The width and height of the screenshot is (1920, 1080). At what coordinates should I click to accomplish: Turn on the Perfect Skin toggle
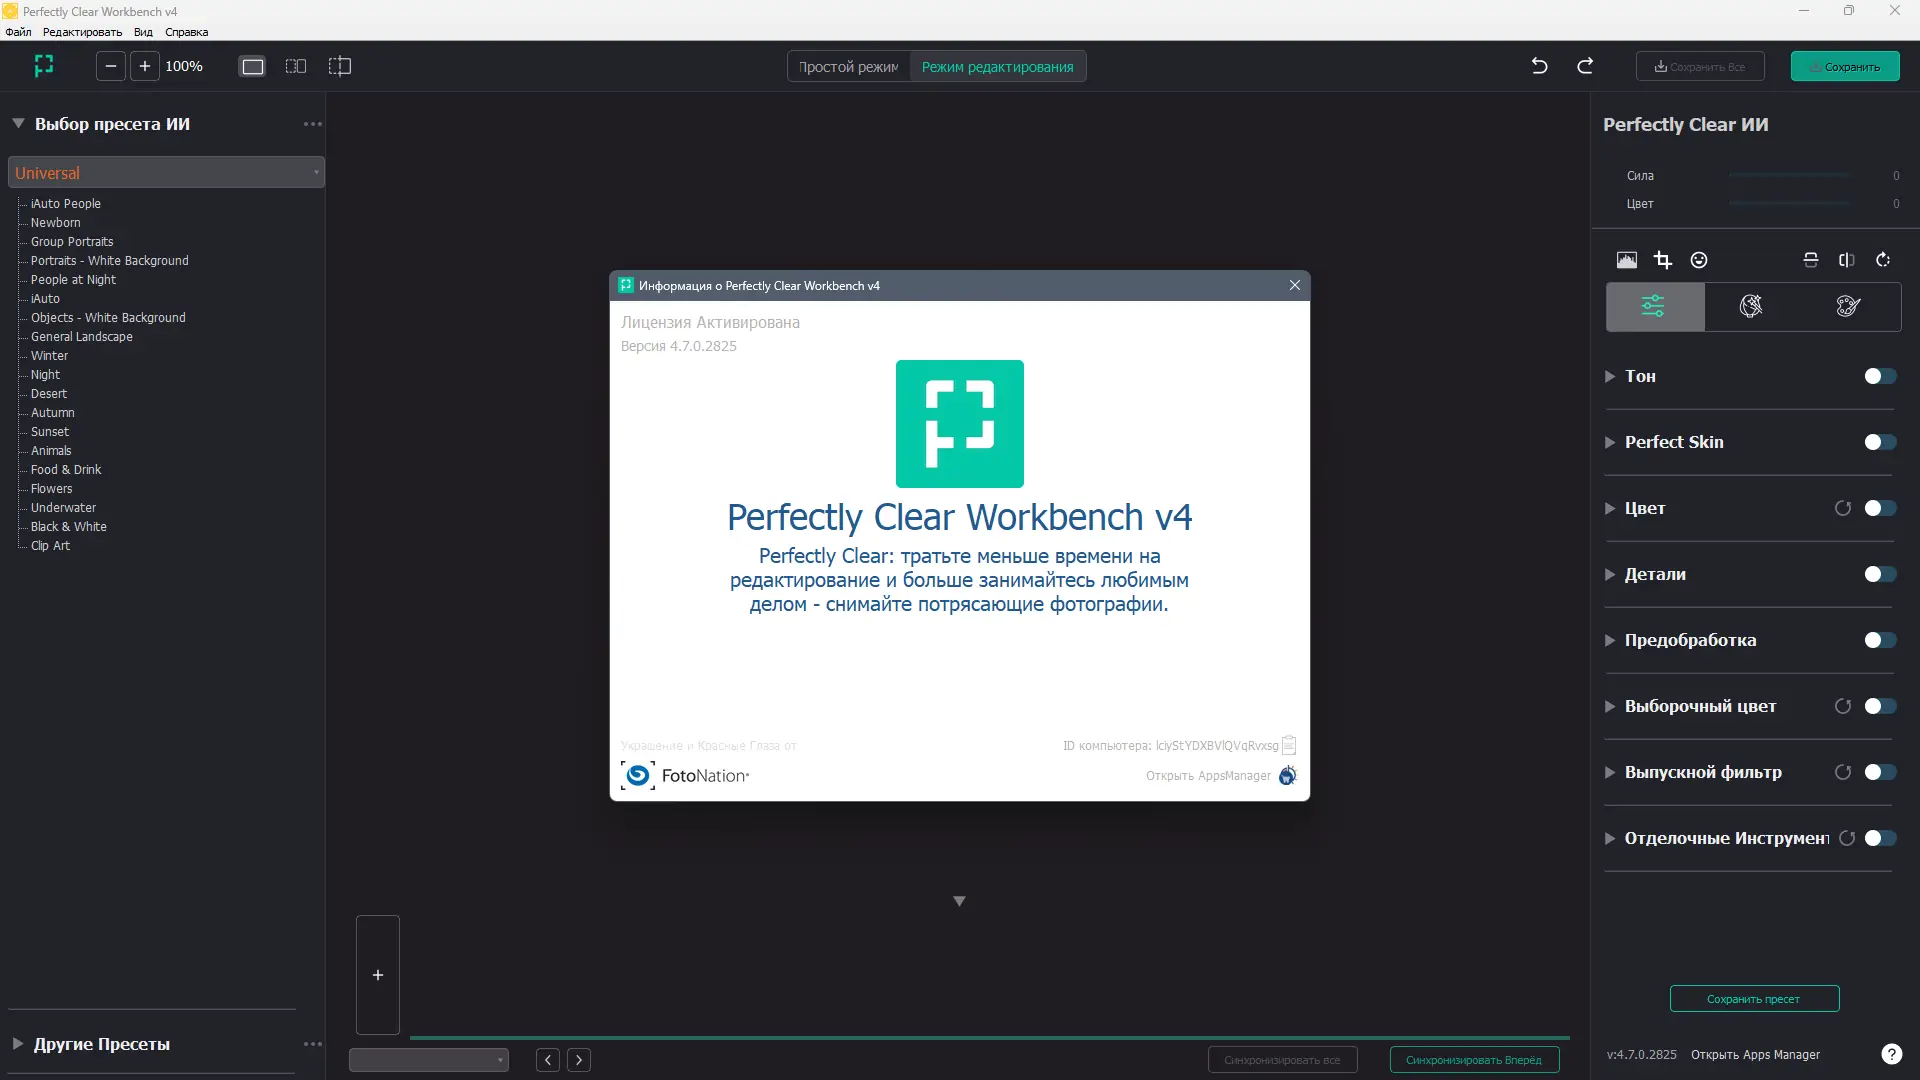[x=1880, y=442]
